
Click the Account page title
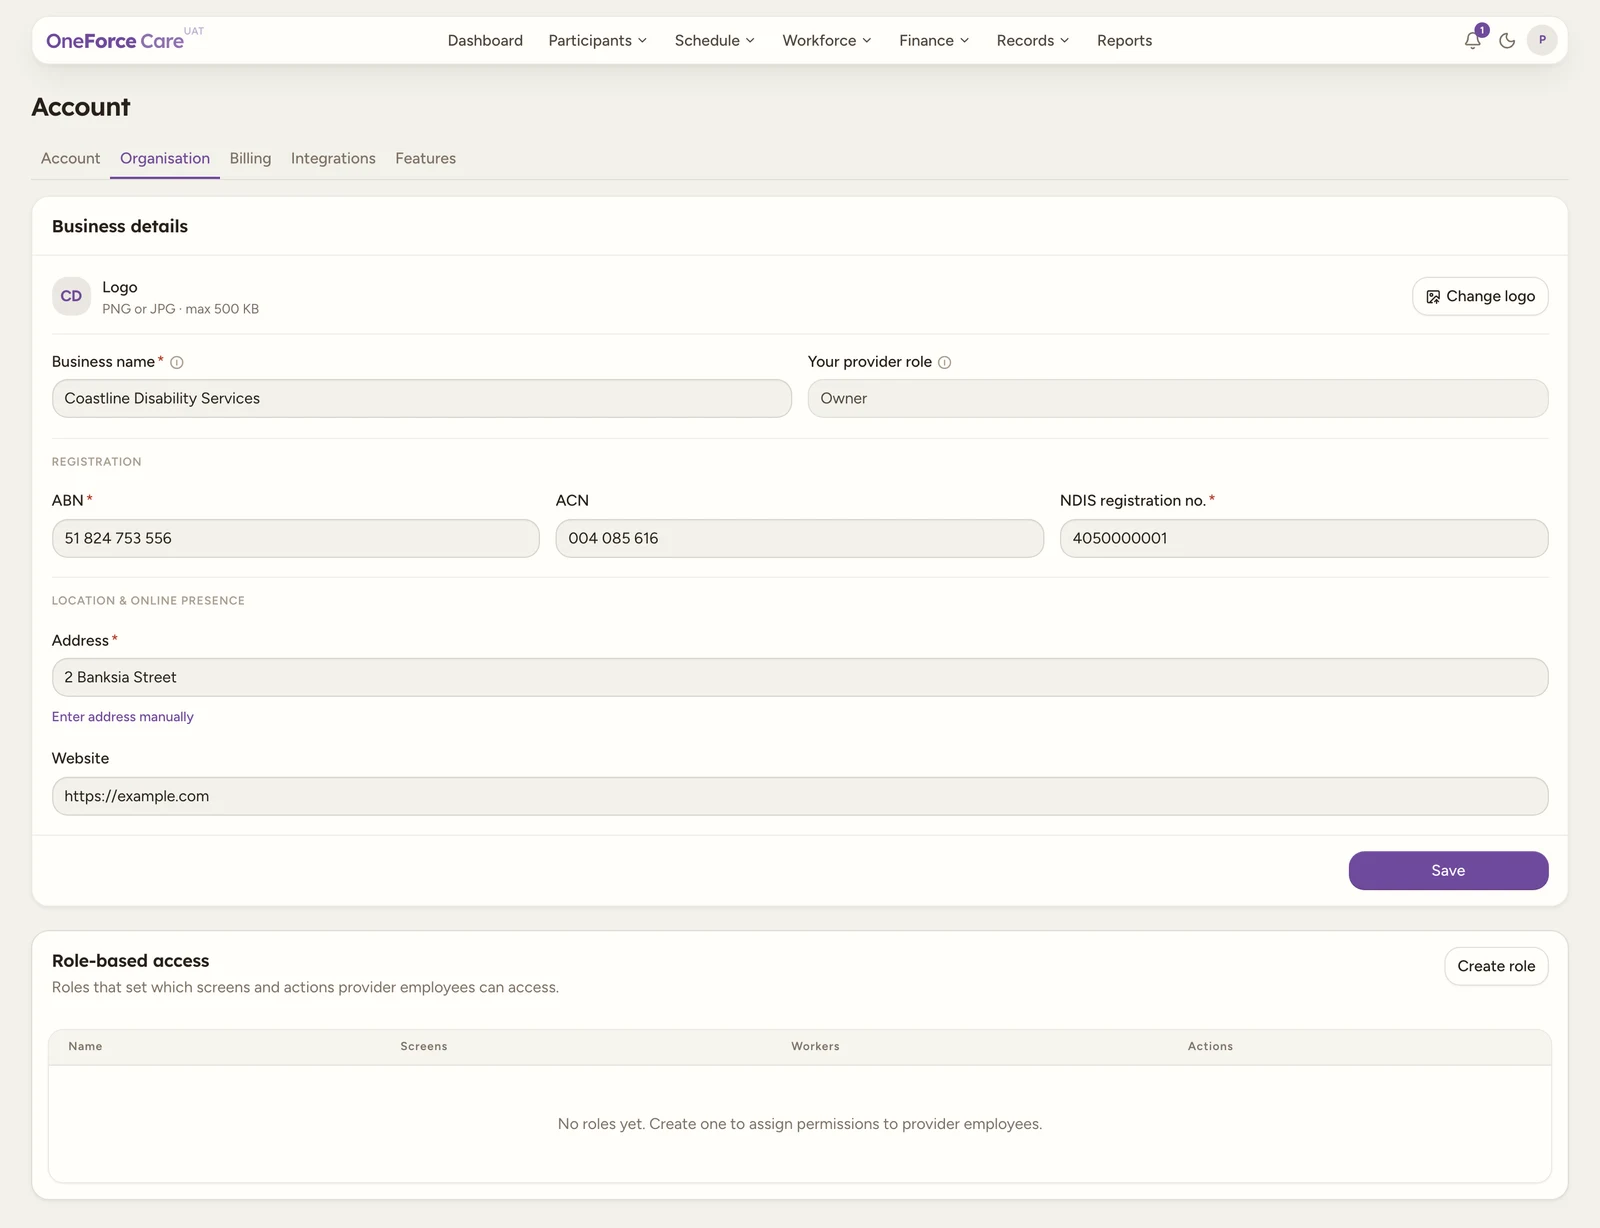(81, 107)
